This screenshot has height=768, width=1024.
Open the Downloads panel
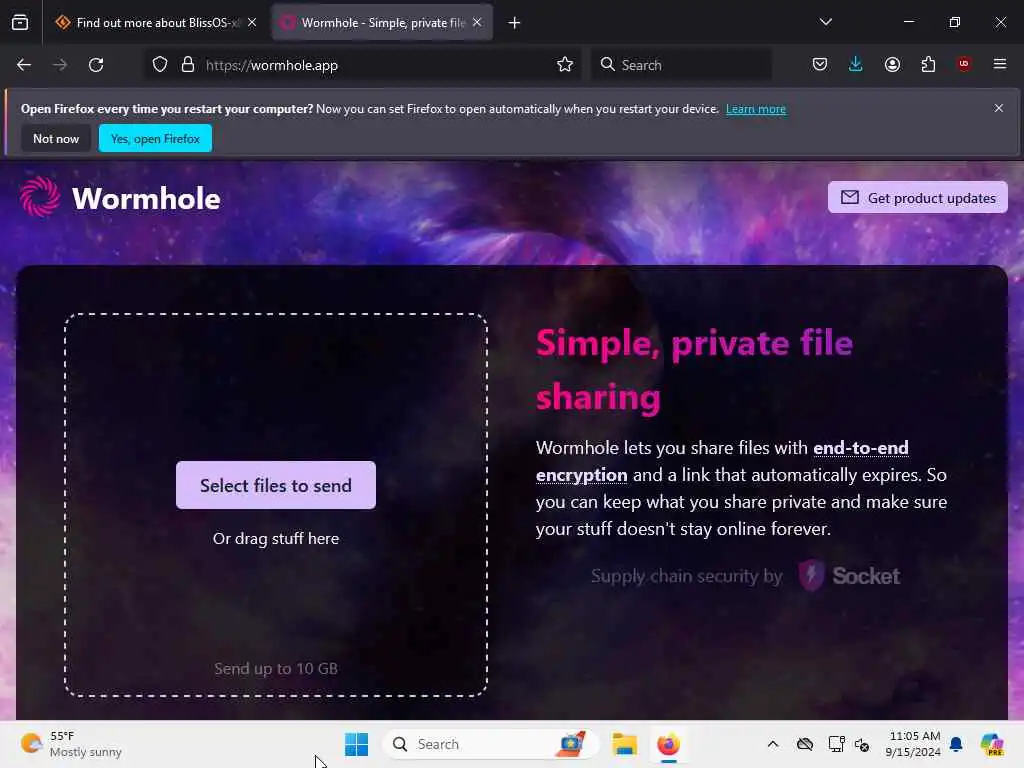click(x=856, y=64)
